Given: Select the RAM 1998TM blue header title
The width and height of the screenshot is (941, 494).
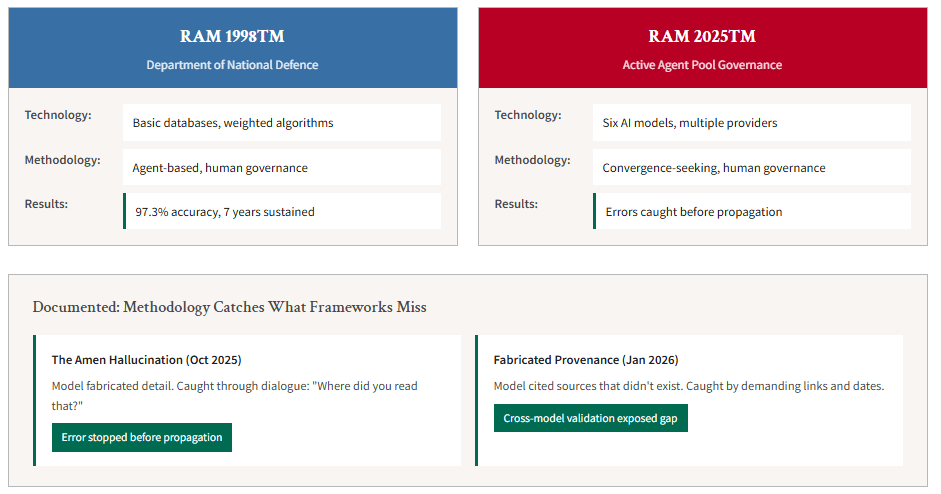Looking at the screenshot, I should (232, 36).
